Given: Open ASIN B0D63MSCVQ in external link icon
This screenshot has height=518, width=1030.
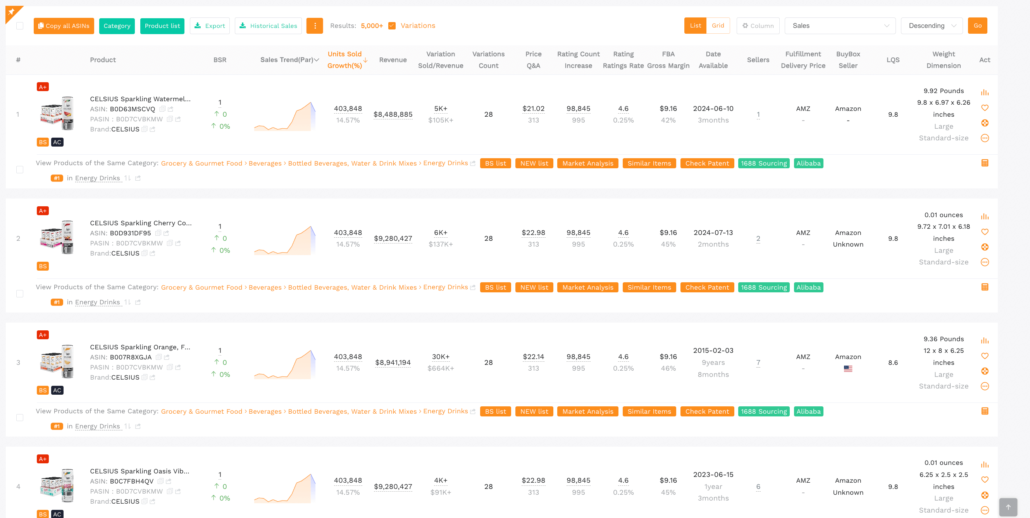Looking at the screenshot, I should [170, 109].
